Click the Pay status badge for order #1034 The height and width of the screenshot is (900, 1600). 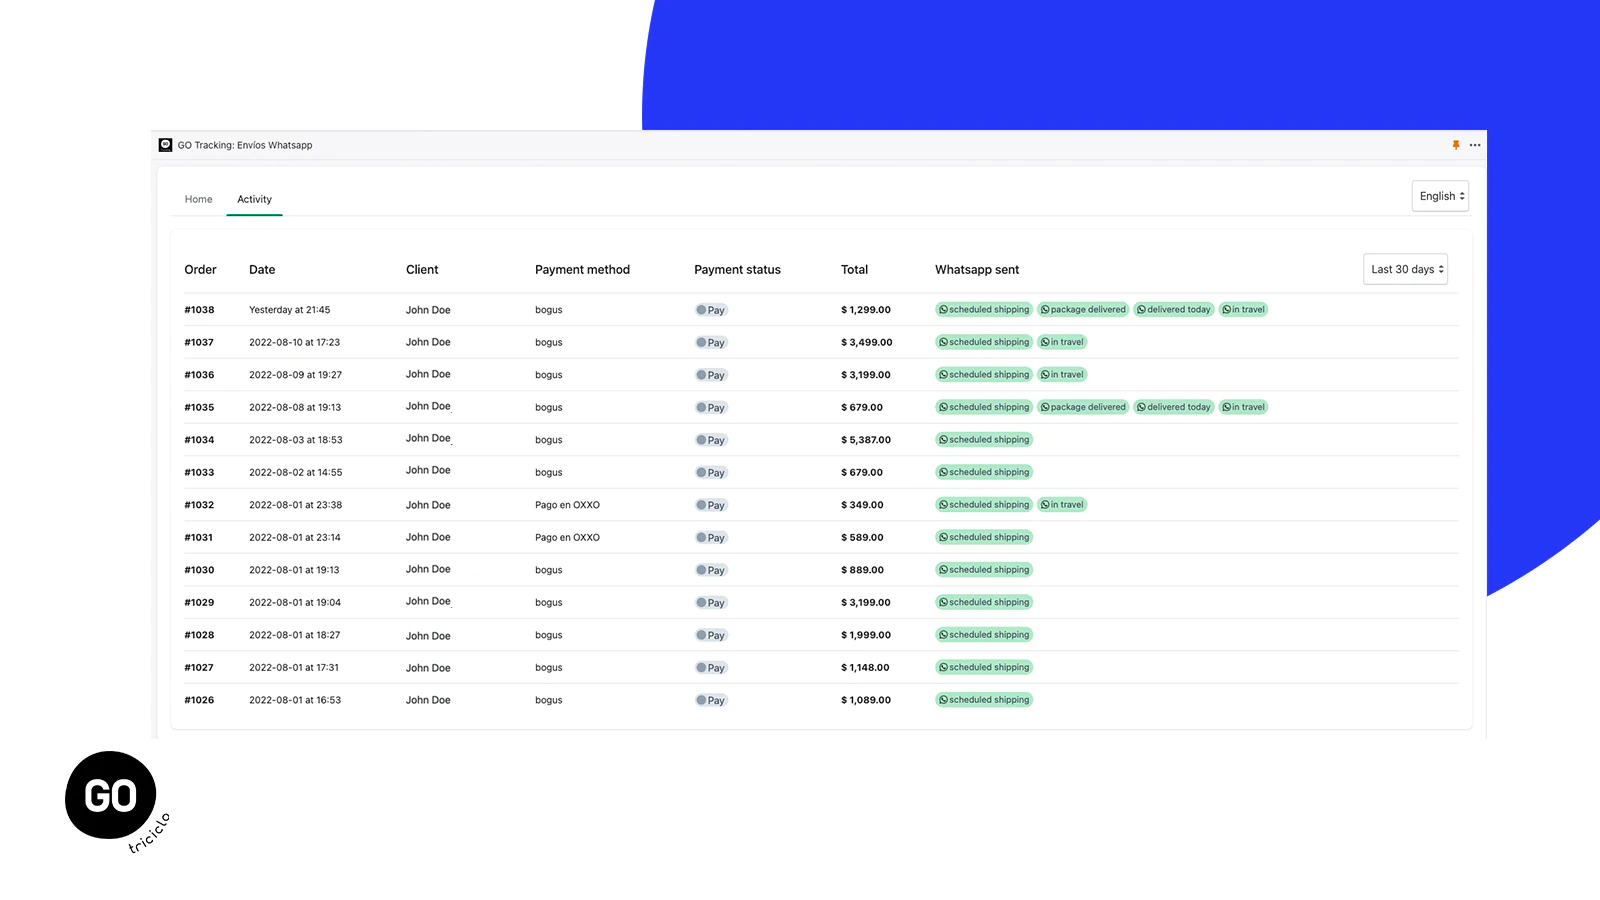(711, 440)
